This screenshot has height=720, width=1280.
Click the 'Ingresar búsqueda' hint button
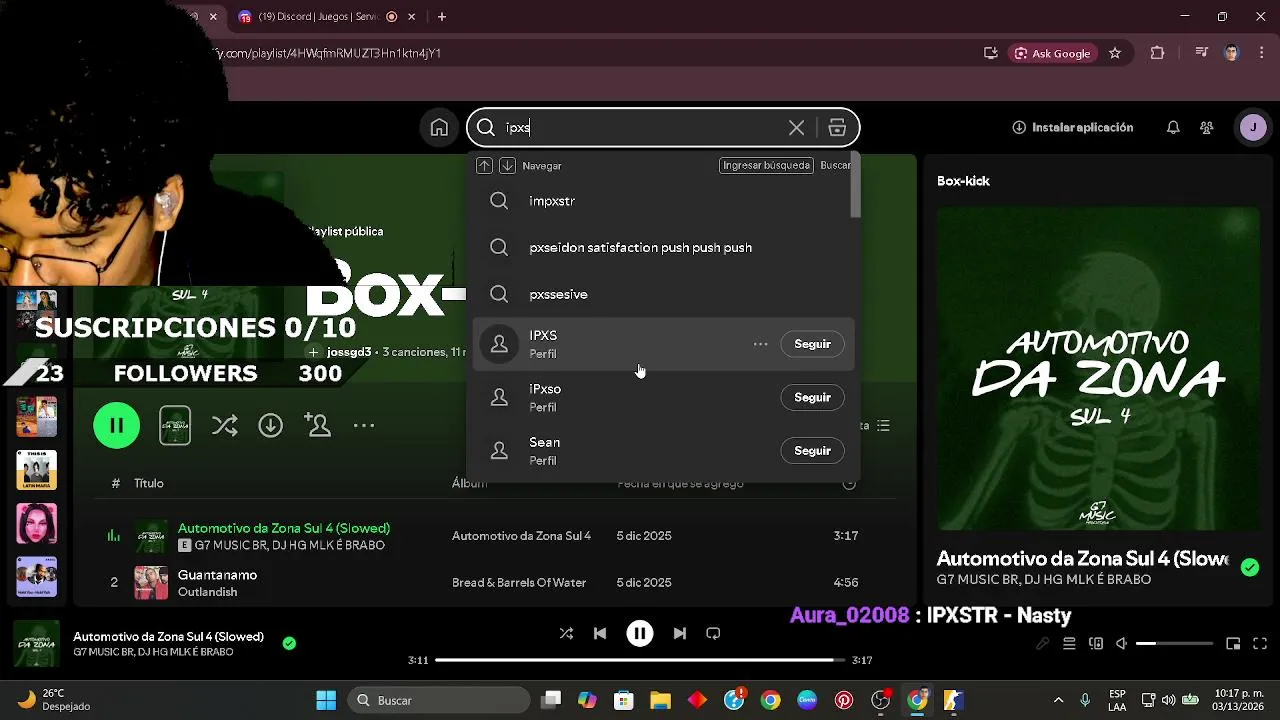click(x=766, y=165)
